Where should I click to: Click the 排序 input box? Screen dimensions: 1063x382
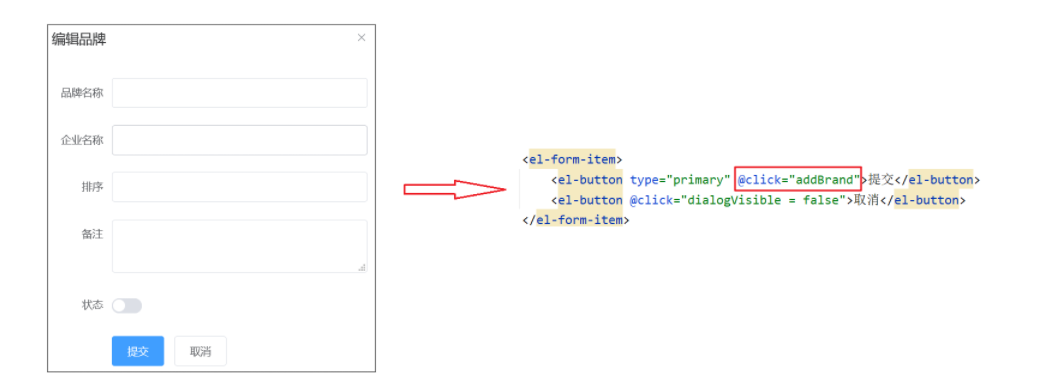point(239,187)
